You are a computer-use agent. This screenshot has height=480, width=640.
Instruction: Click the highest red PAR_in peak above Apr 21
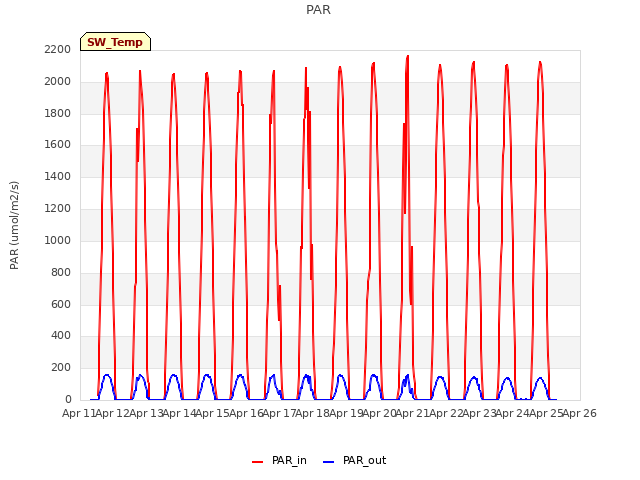click(x=407, y=56)
